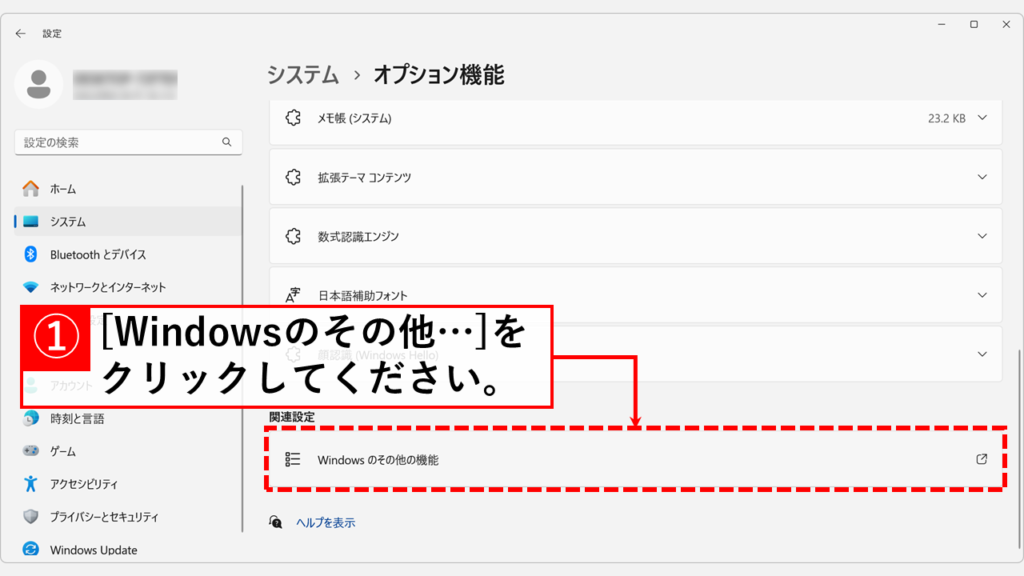Click the list icon beside Windows のその他の機能

tap(293, 459)
